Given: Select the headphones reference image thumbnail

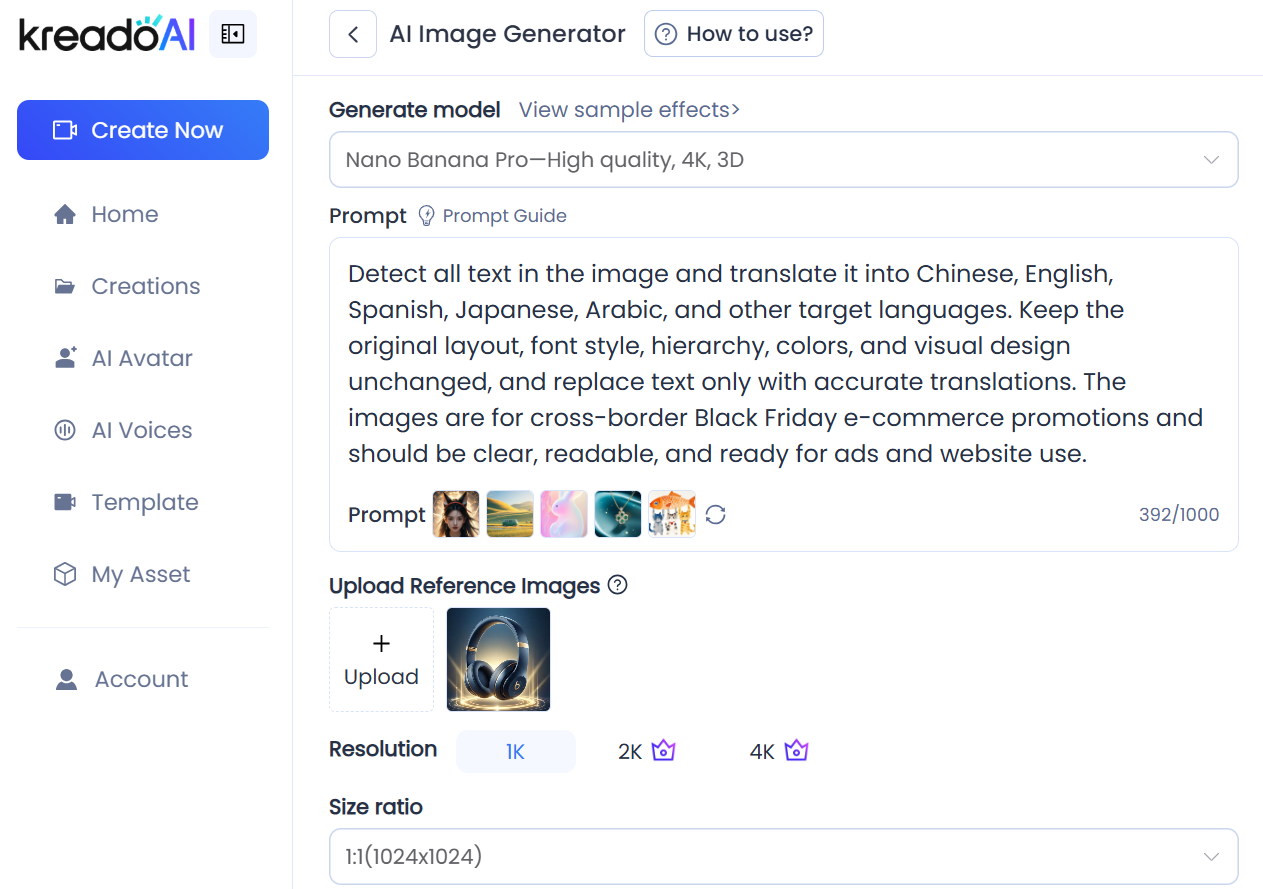Looking at the screenshot, I should [498, 659].
